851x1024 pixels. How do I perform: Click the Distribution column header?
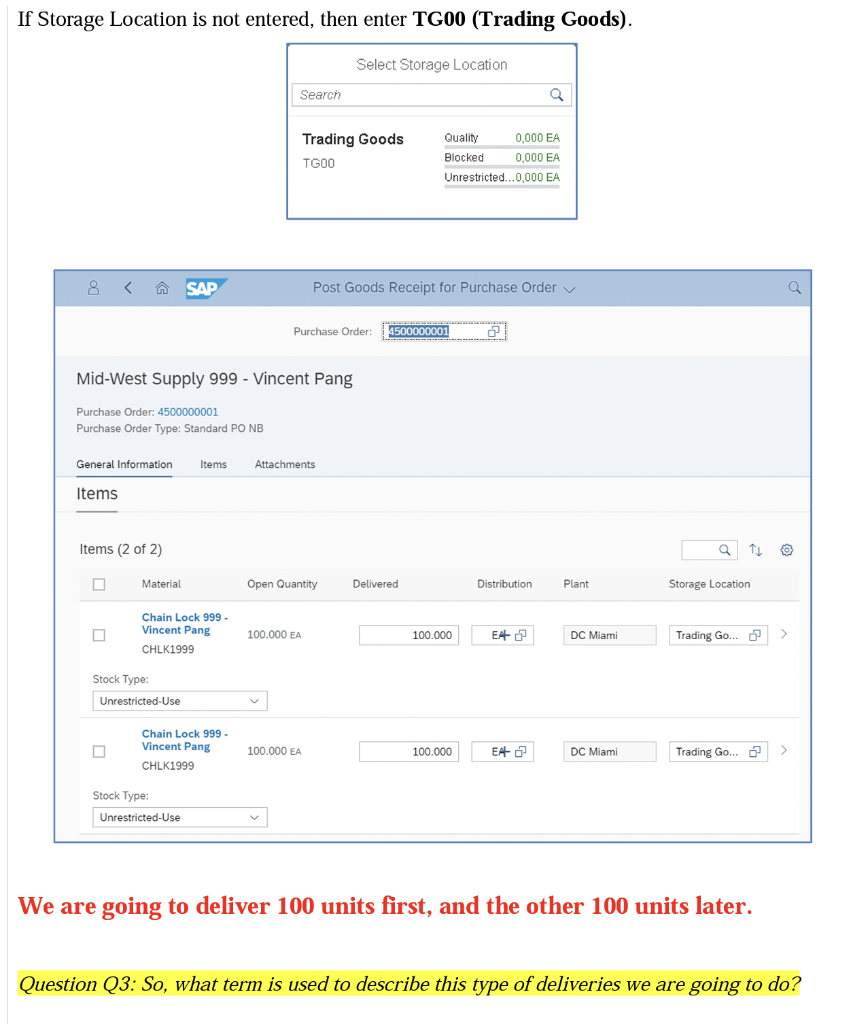tap(504, 584)
